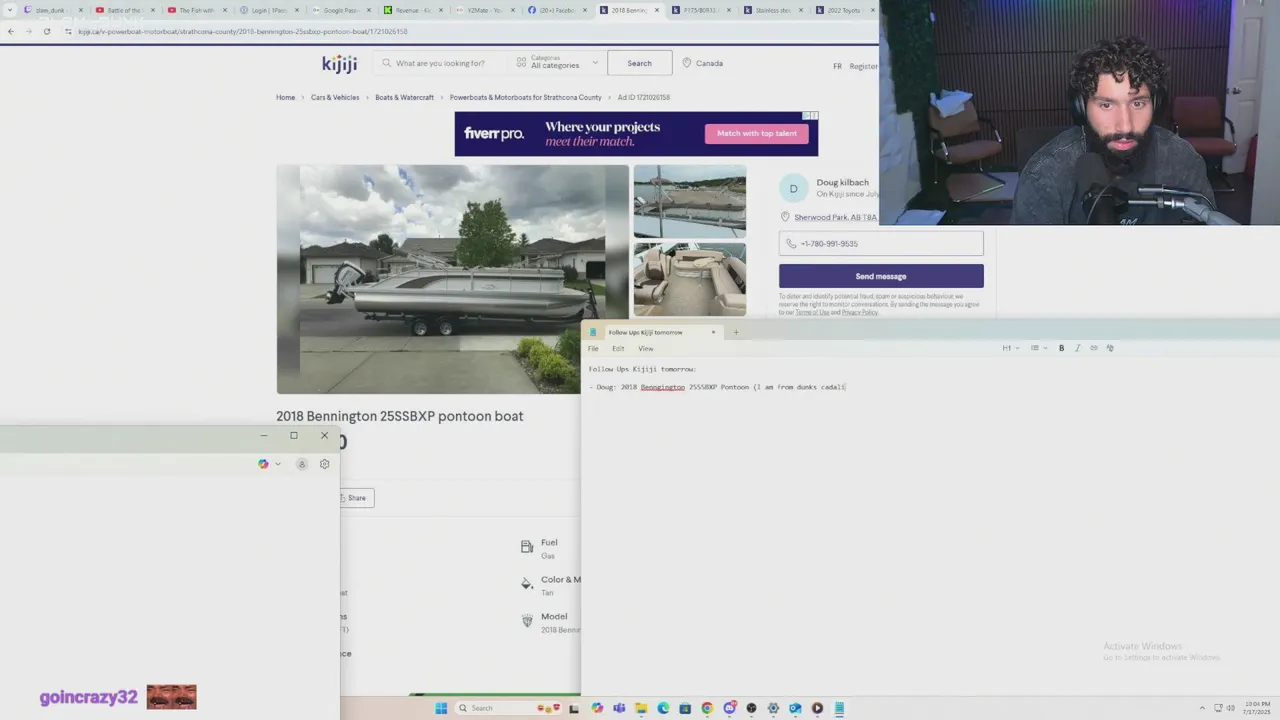This screenshot has width=1280, height=720.
Task: Open Boats & Watercraft breadcrumb
Action: tap(404, 97)
